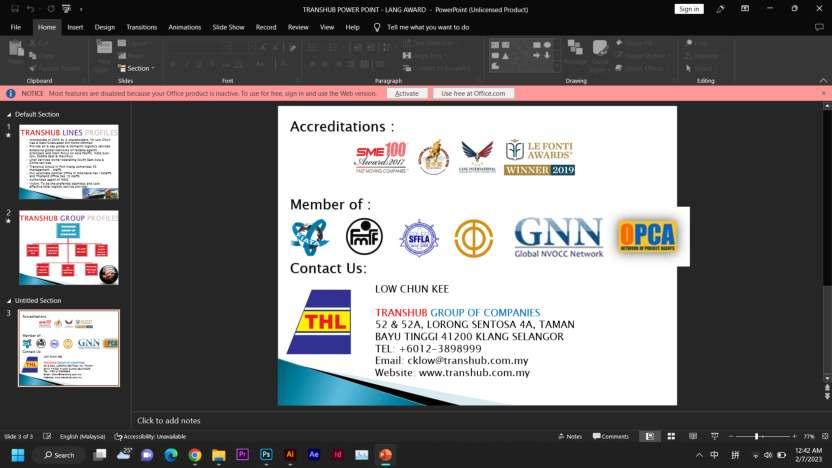This screenshot has height=468, width=832.
Task: Open the comments pane icon below window controls
Action: [819, 27]
